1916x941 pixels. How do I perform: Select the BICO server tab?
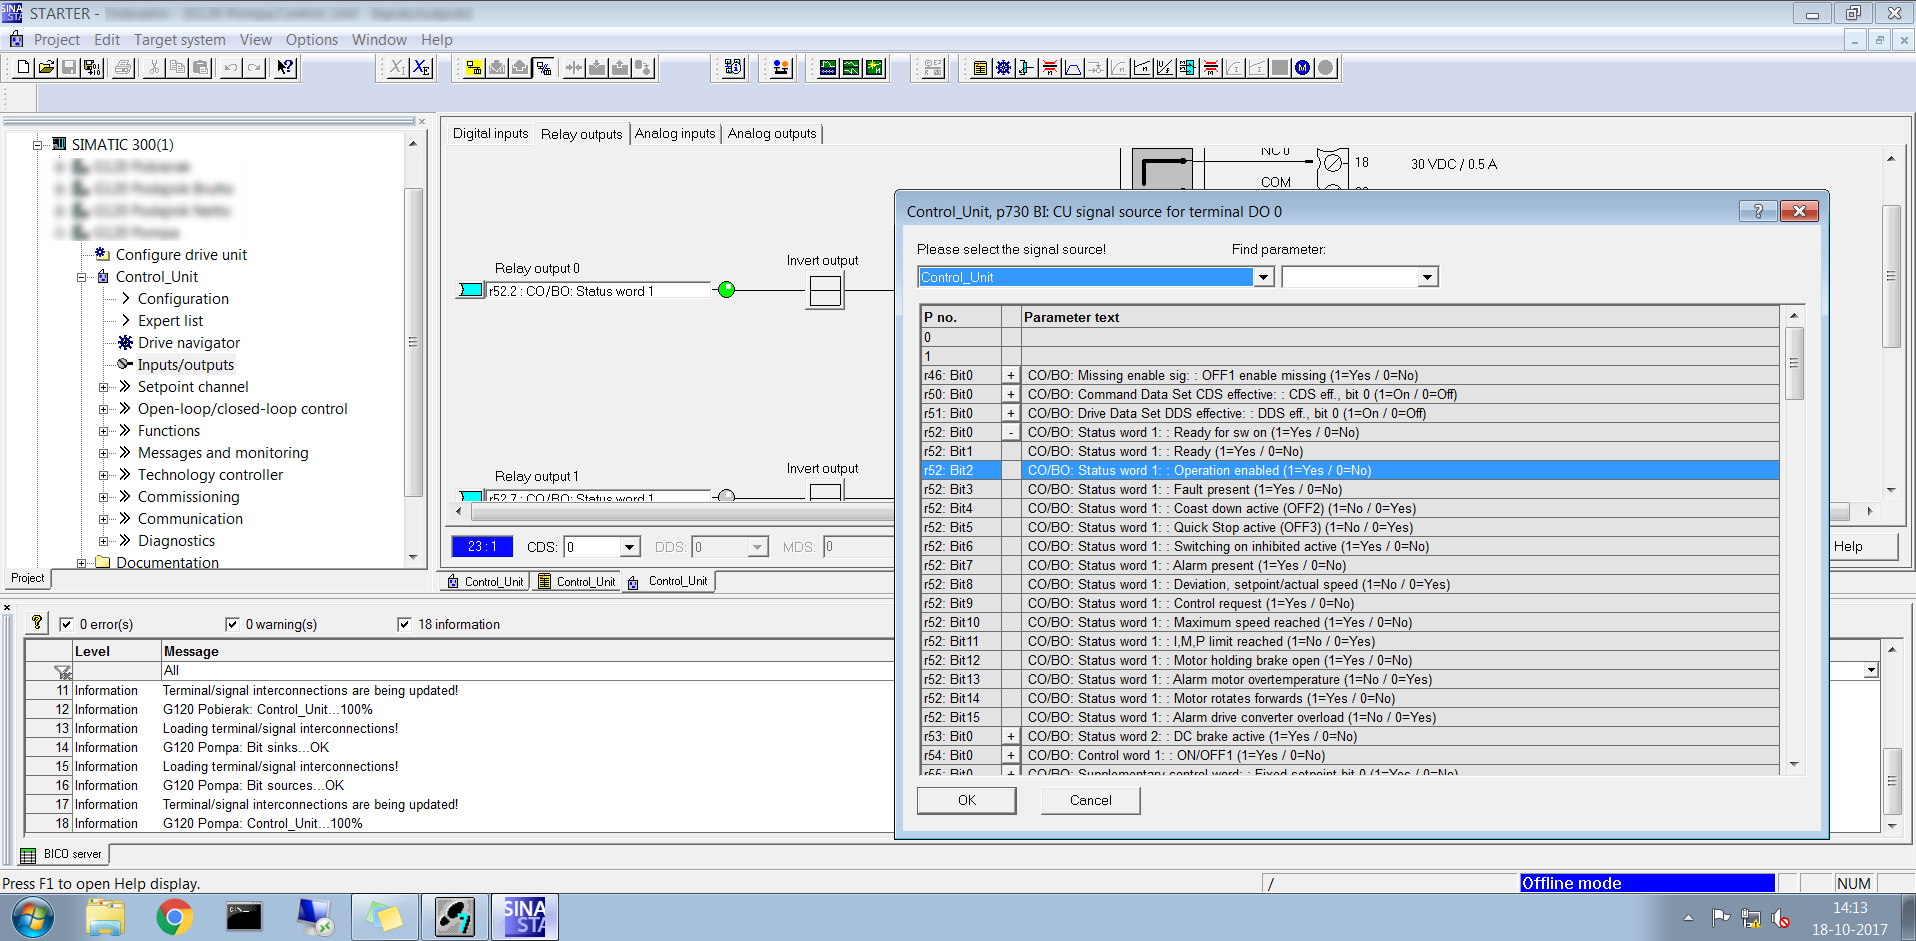pos(63,854)
